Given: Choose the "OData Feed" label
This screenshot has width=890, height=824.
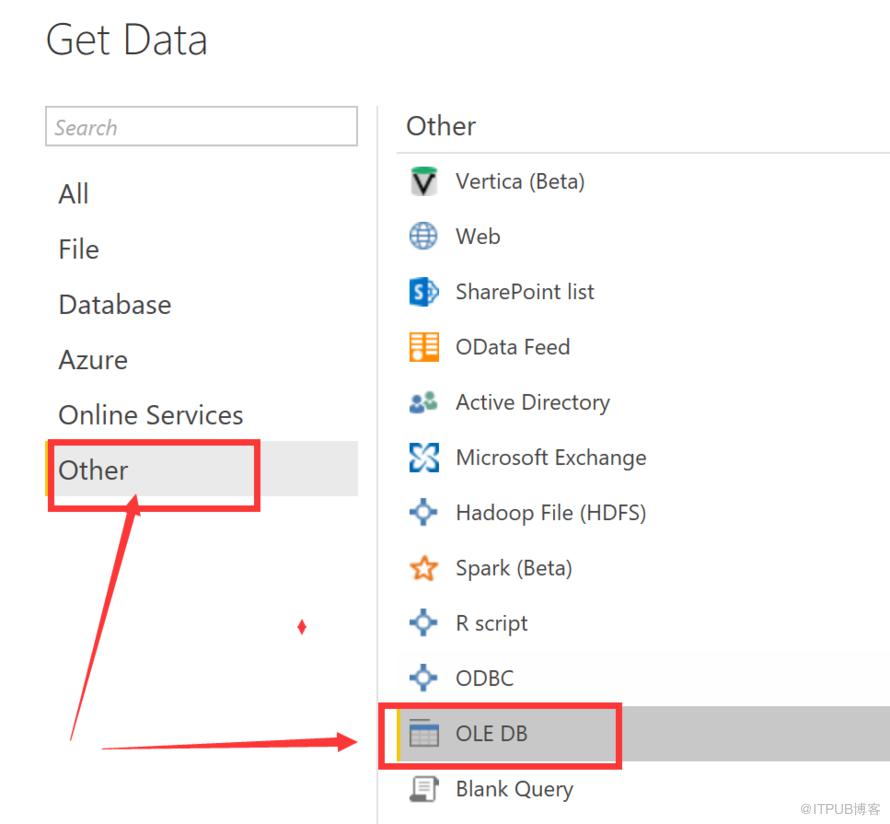Looking at the screenshot, I should (x=513, y=347).
